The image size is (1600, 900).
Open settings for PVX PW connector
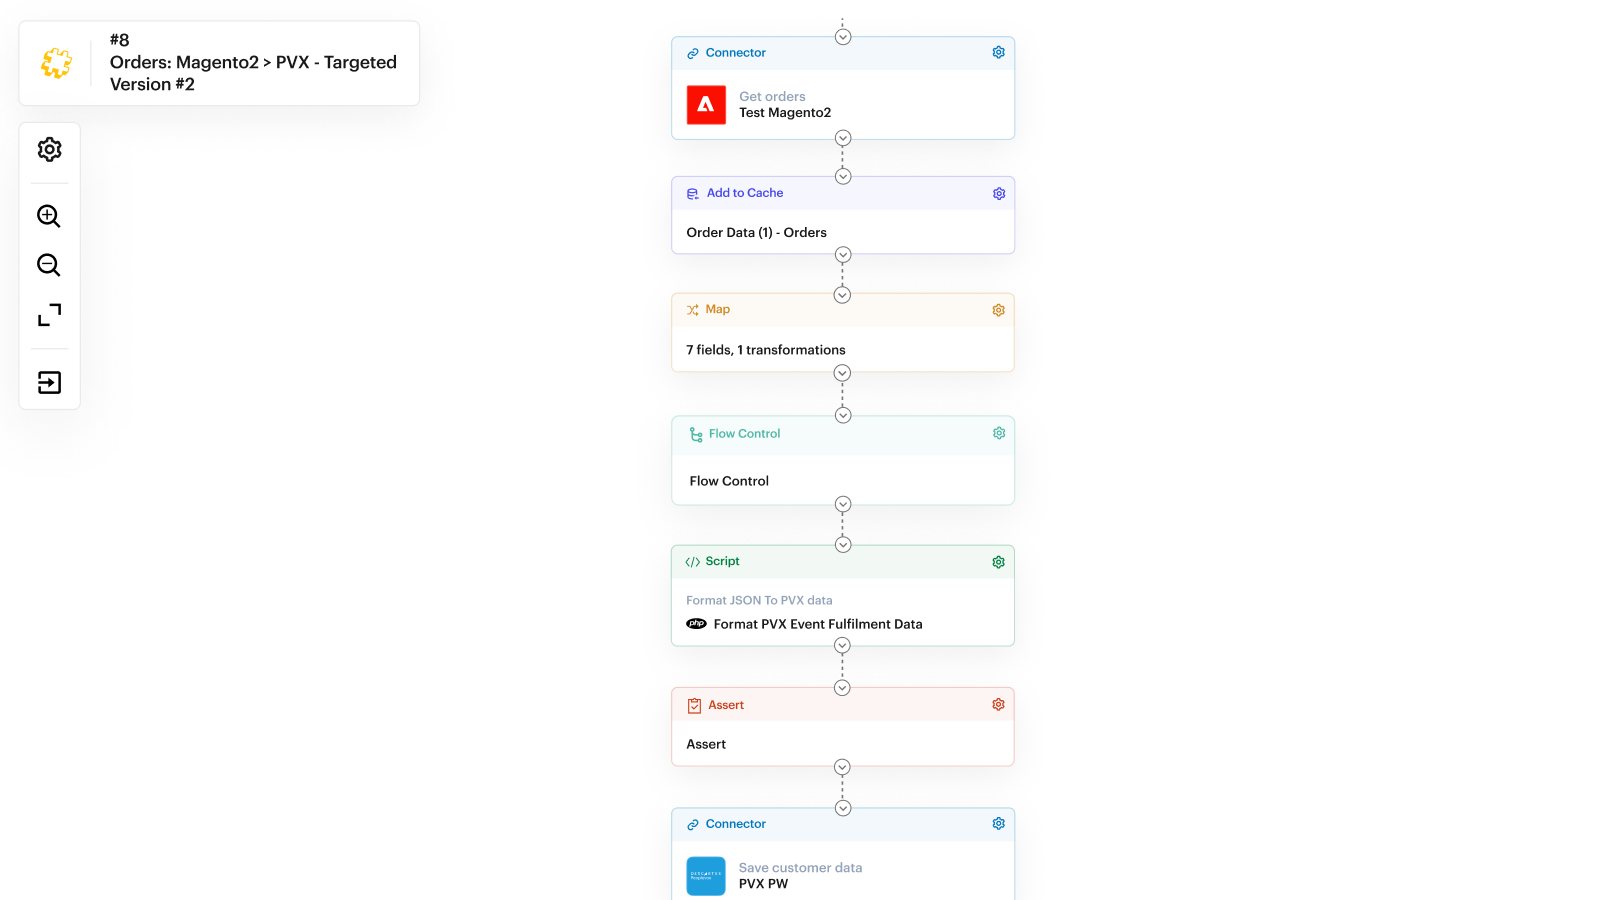[998, 824]
